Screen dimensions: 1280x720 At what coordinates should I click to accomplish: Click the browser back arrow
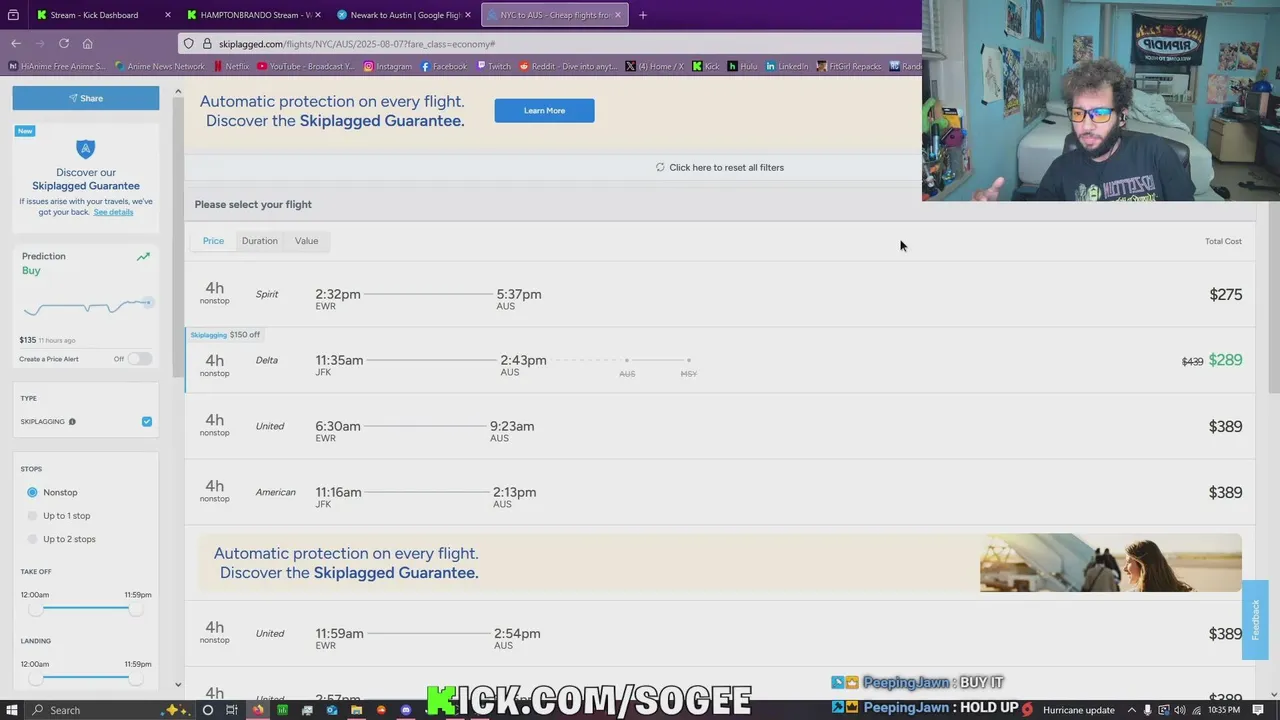point(16,43)
